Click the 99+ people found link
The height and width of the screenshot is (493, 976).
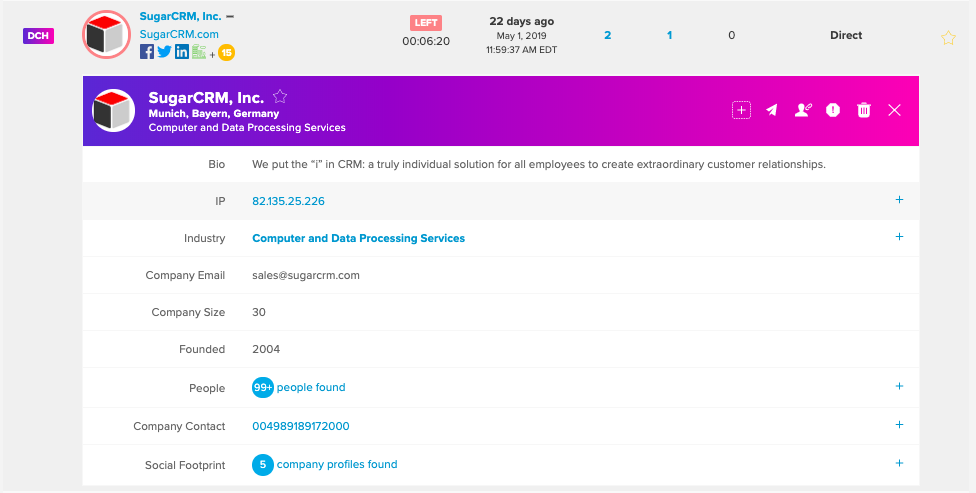tap(299, 387)
